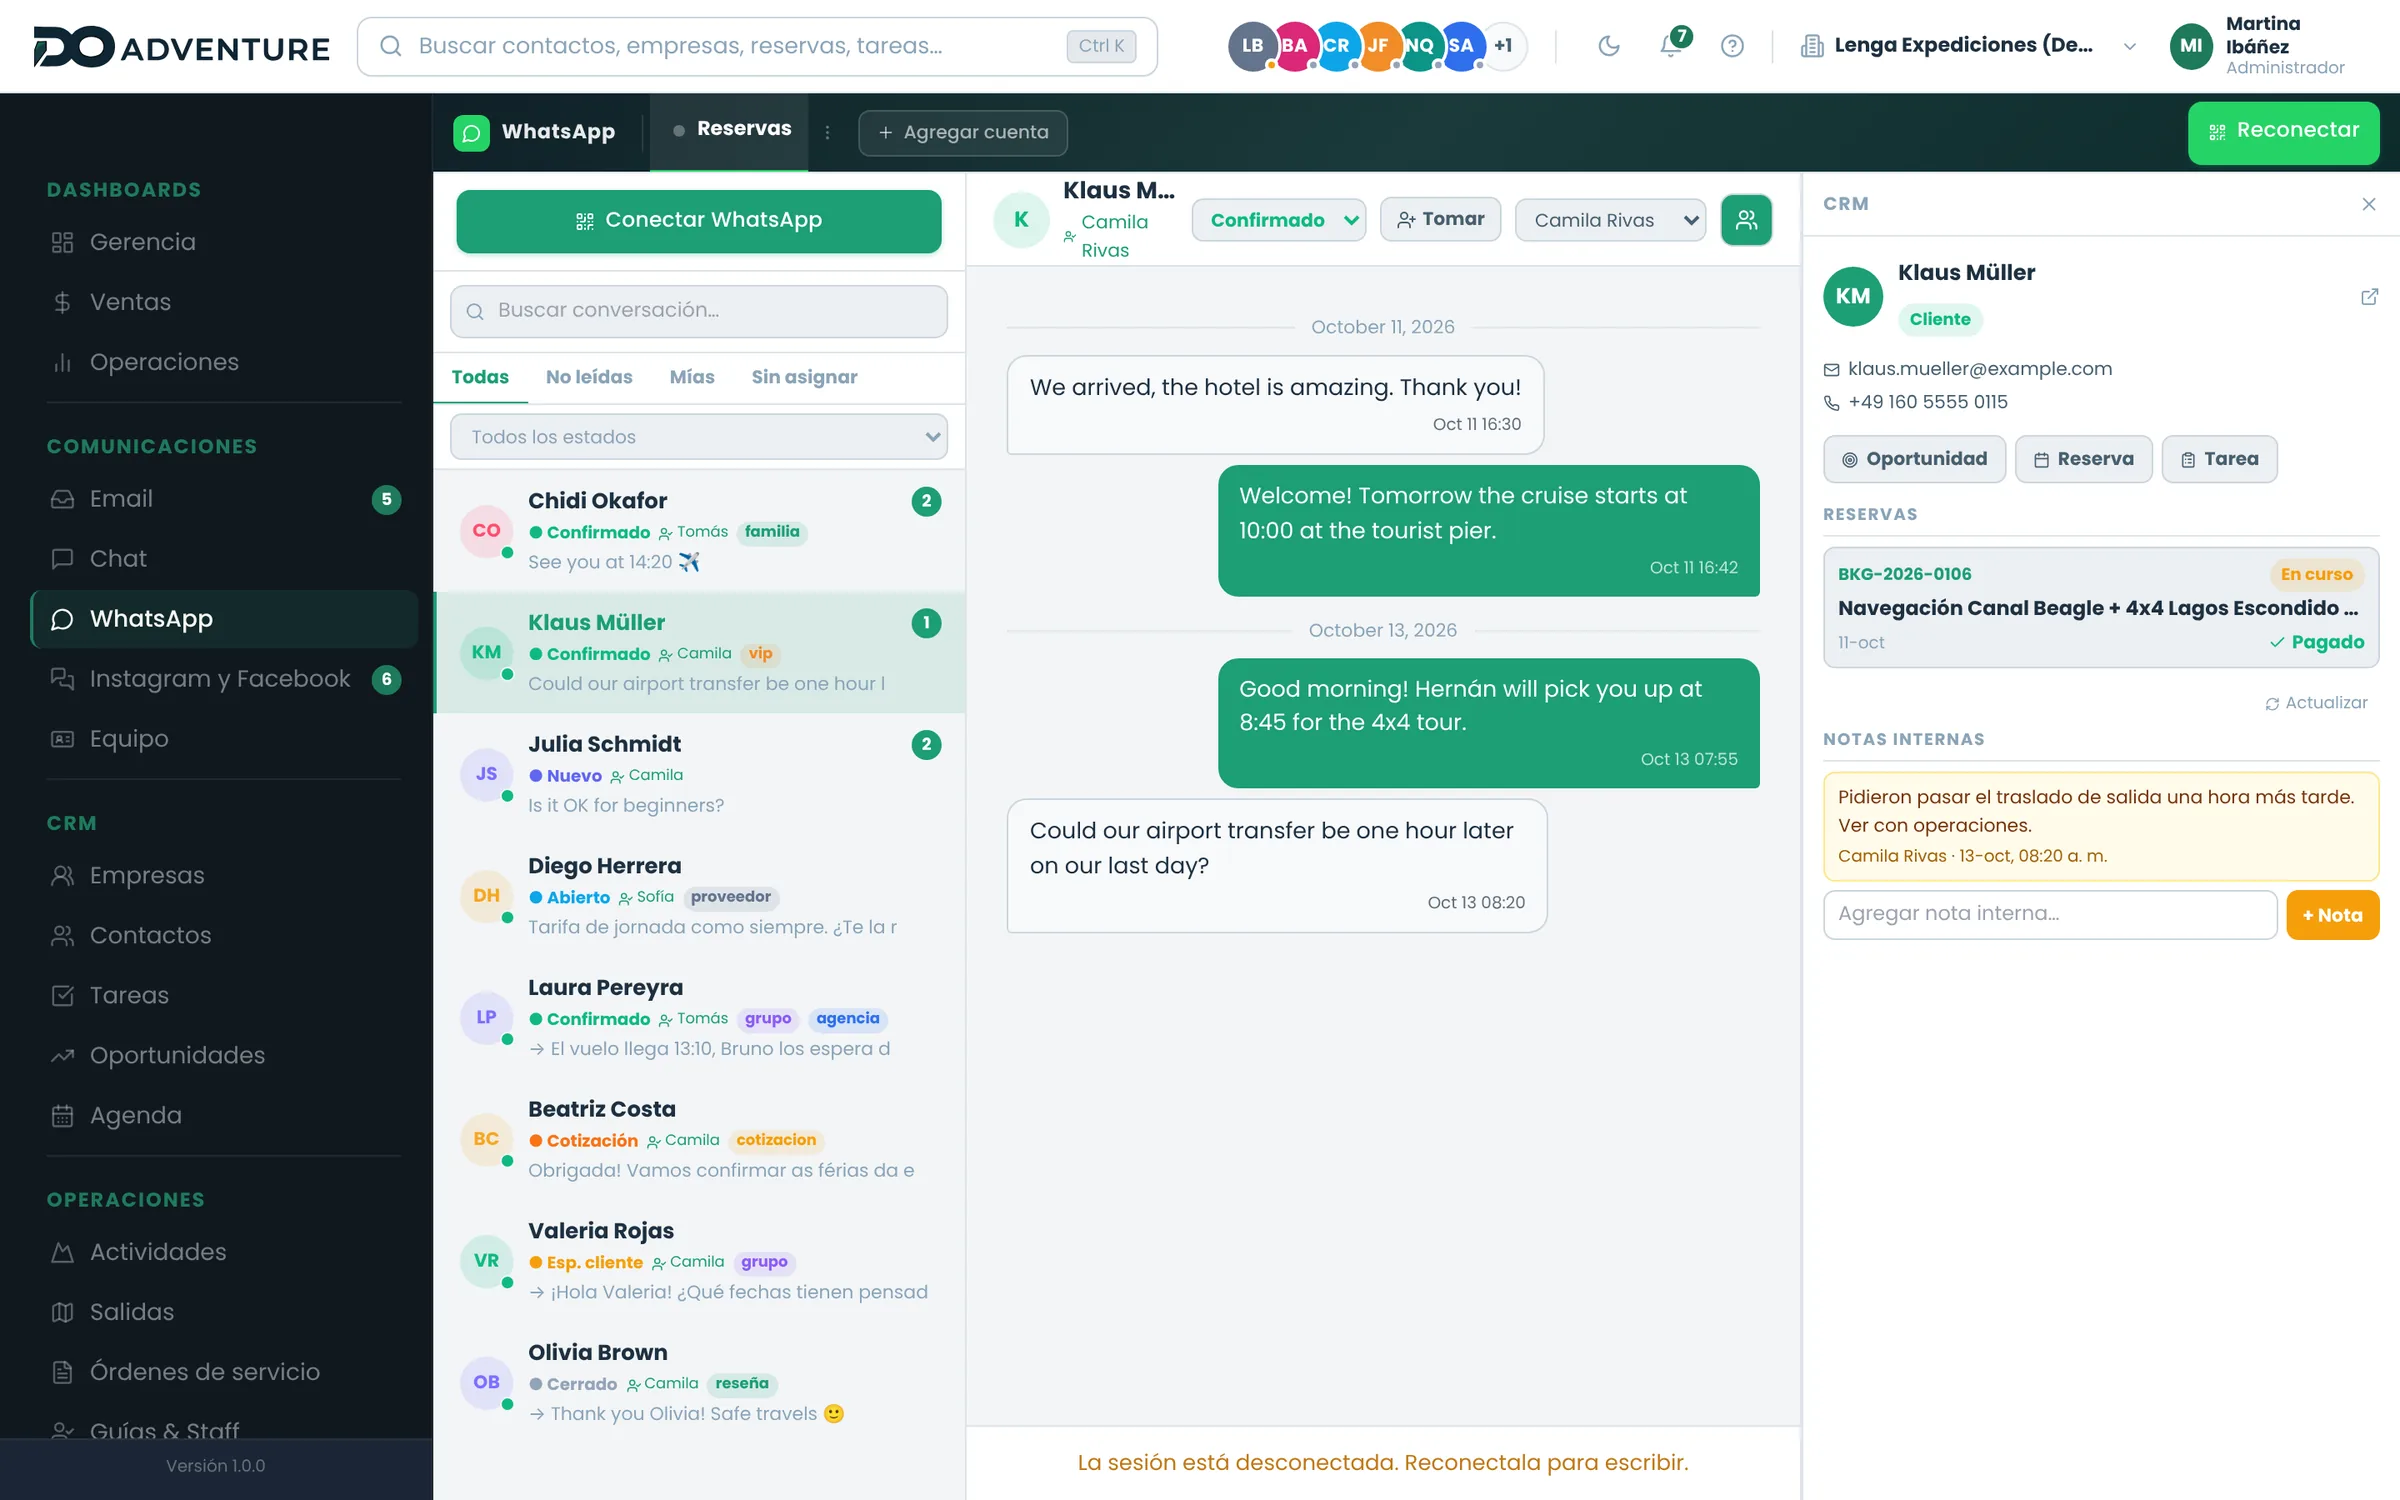Expand Confirmado status dropdown in chat header
The width and height of the screenshot is (2400, 1500).
1278,220
